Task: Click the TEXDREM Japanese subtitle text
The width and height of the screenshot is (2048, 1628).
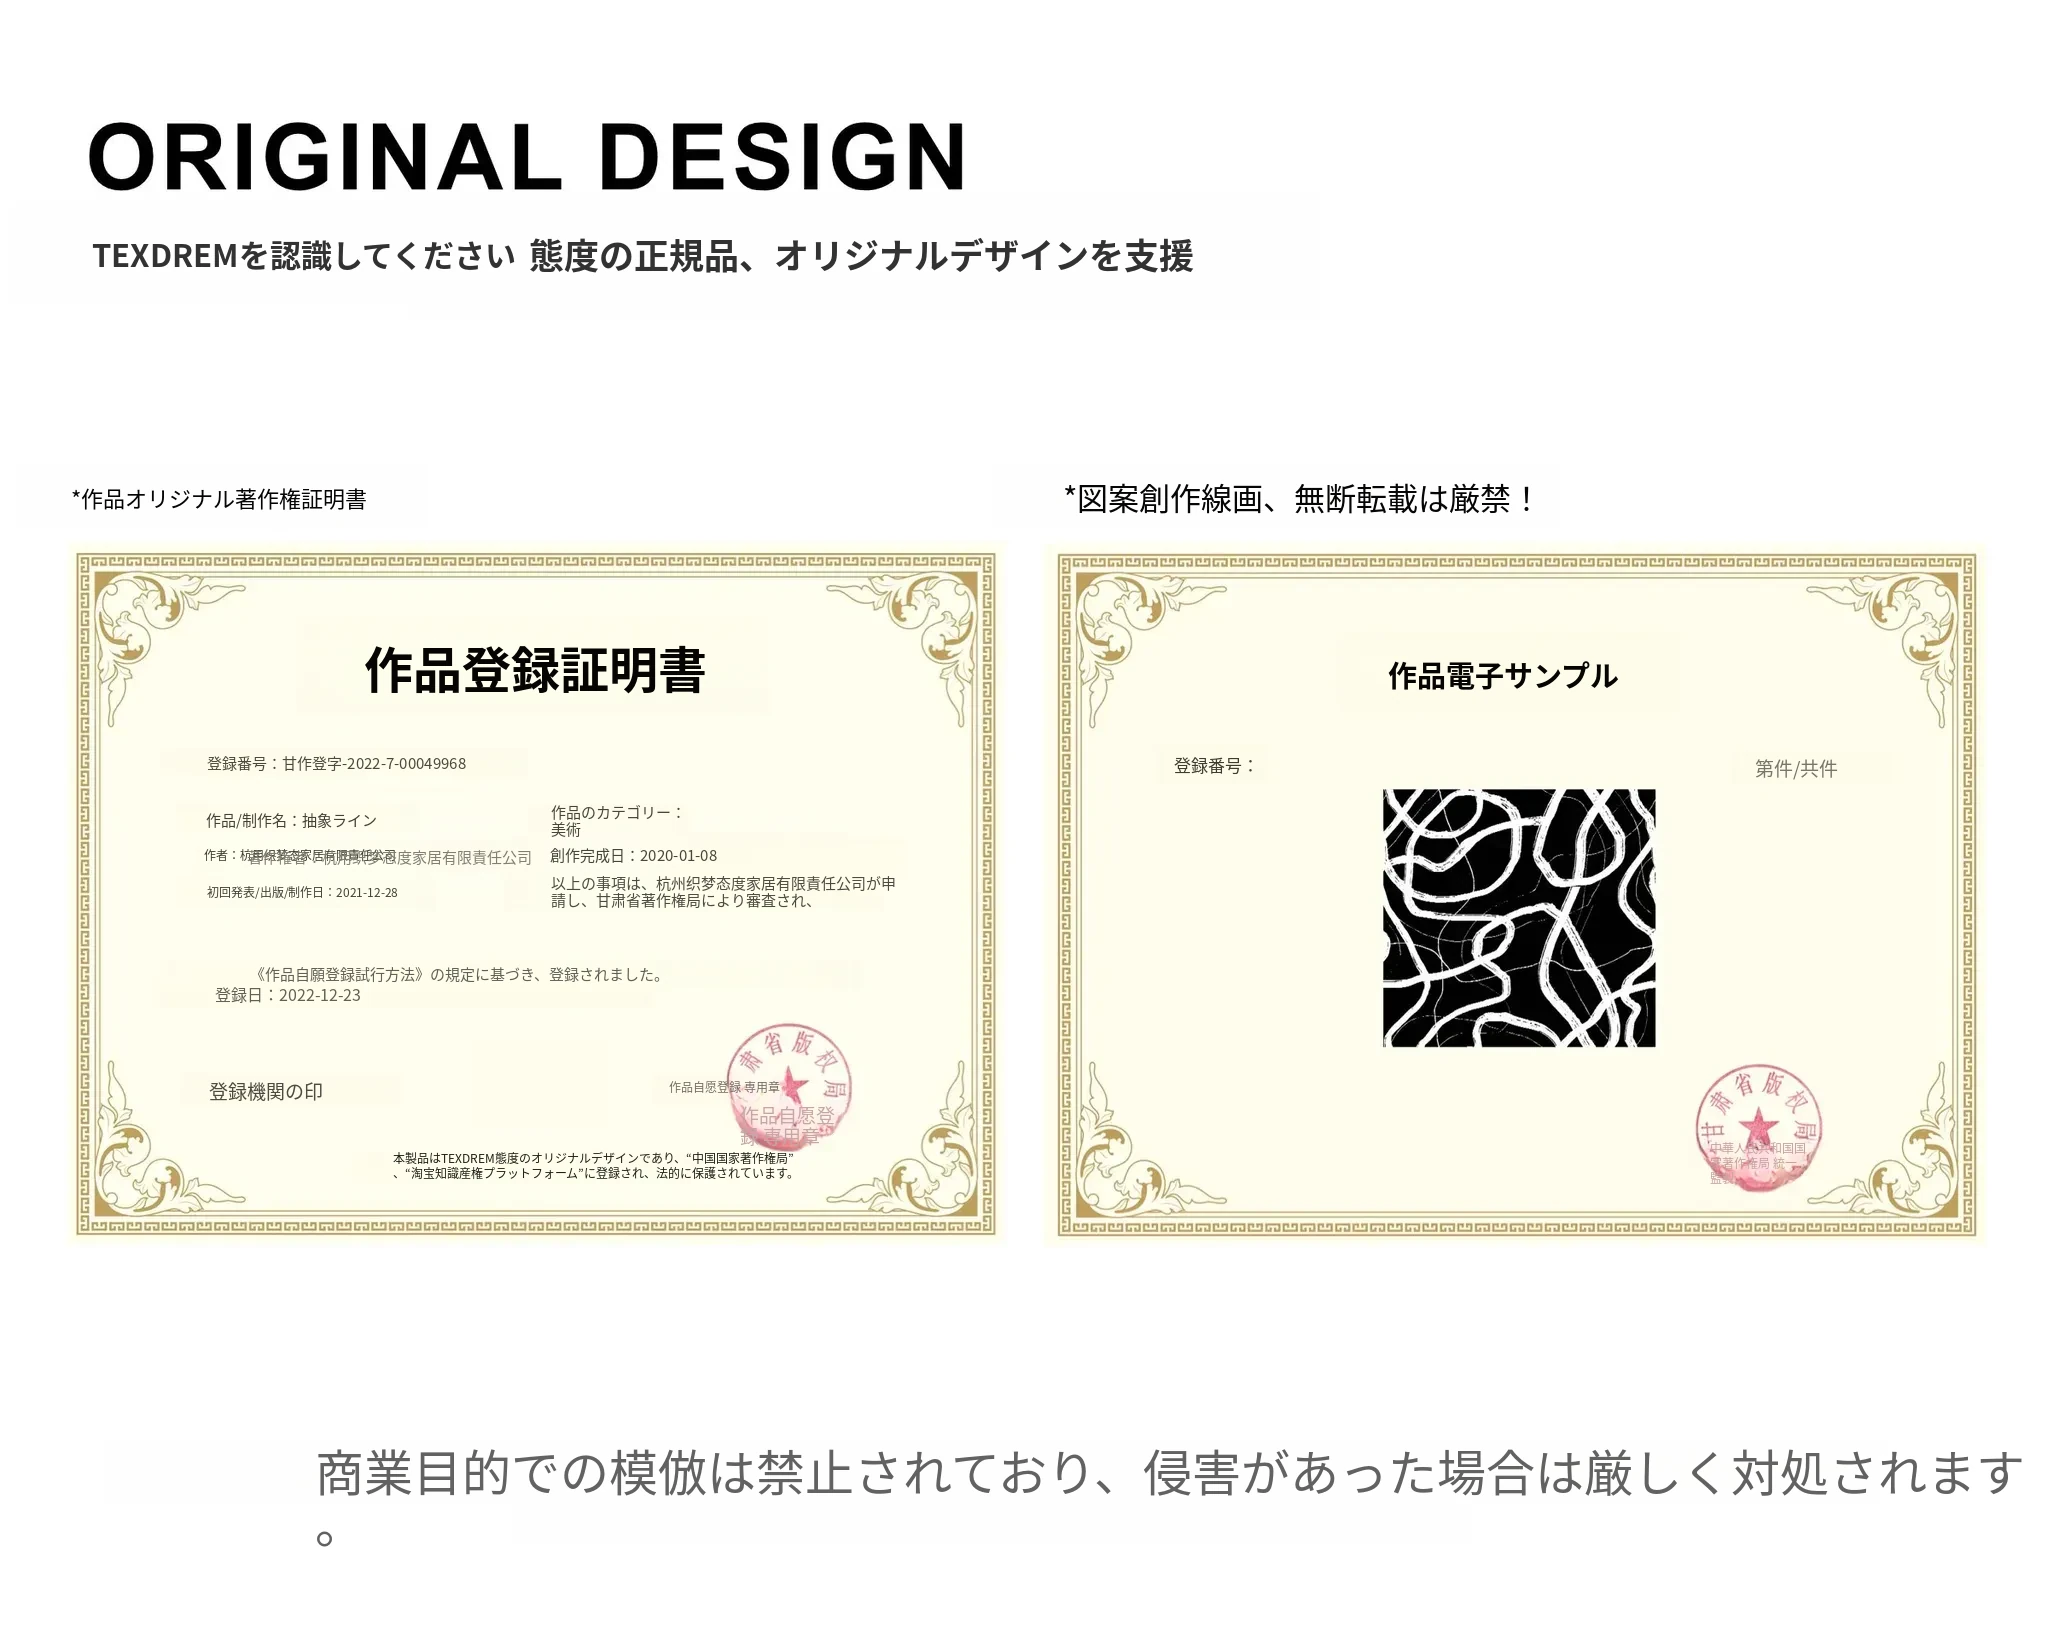Action: [642, 256]
